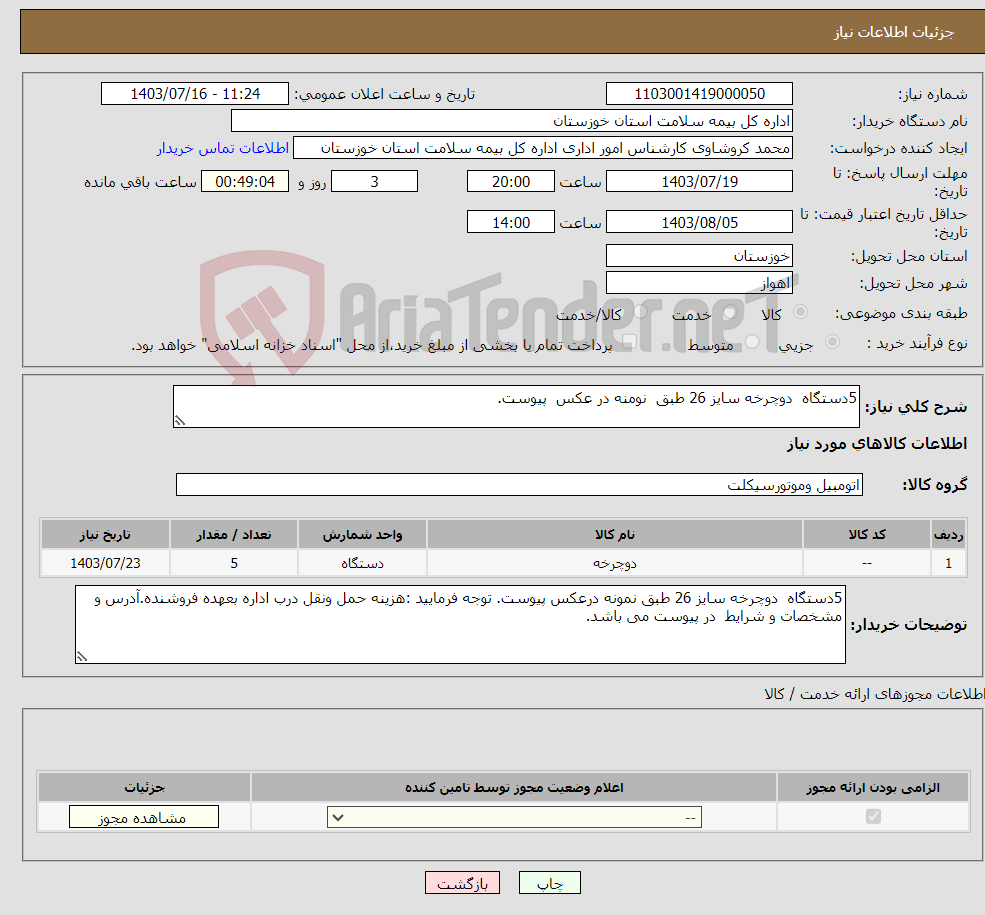Select the کالا/خدمت radio button
The width and height of the screenshot is (985, 915).
[640, 312]
